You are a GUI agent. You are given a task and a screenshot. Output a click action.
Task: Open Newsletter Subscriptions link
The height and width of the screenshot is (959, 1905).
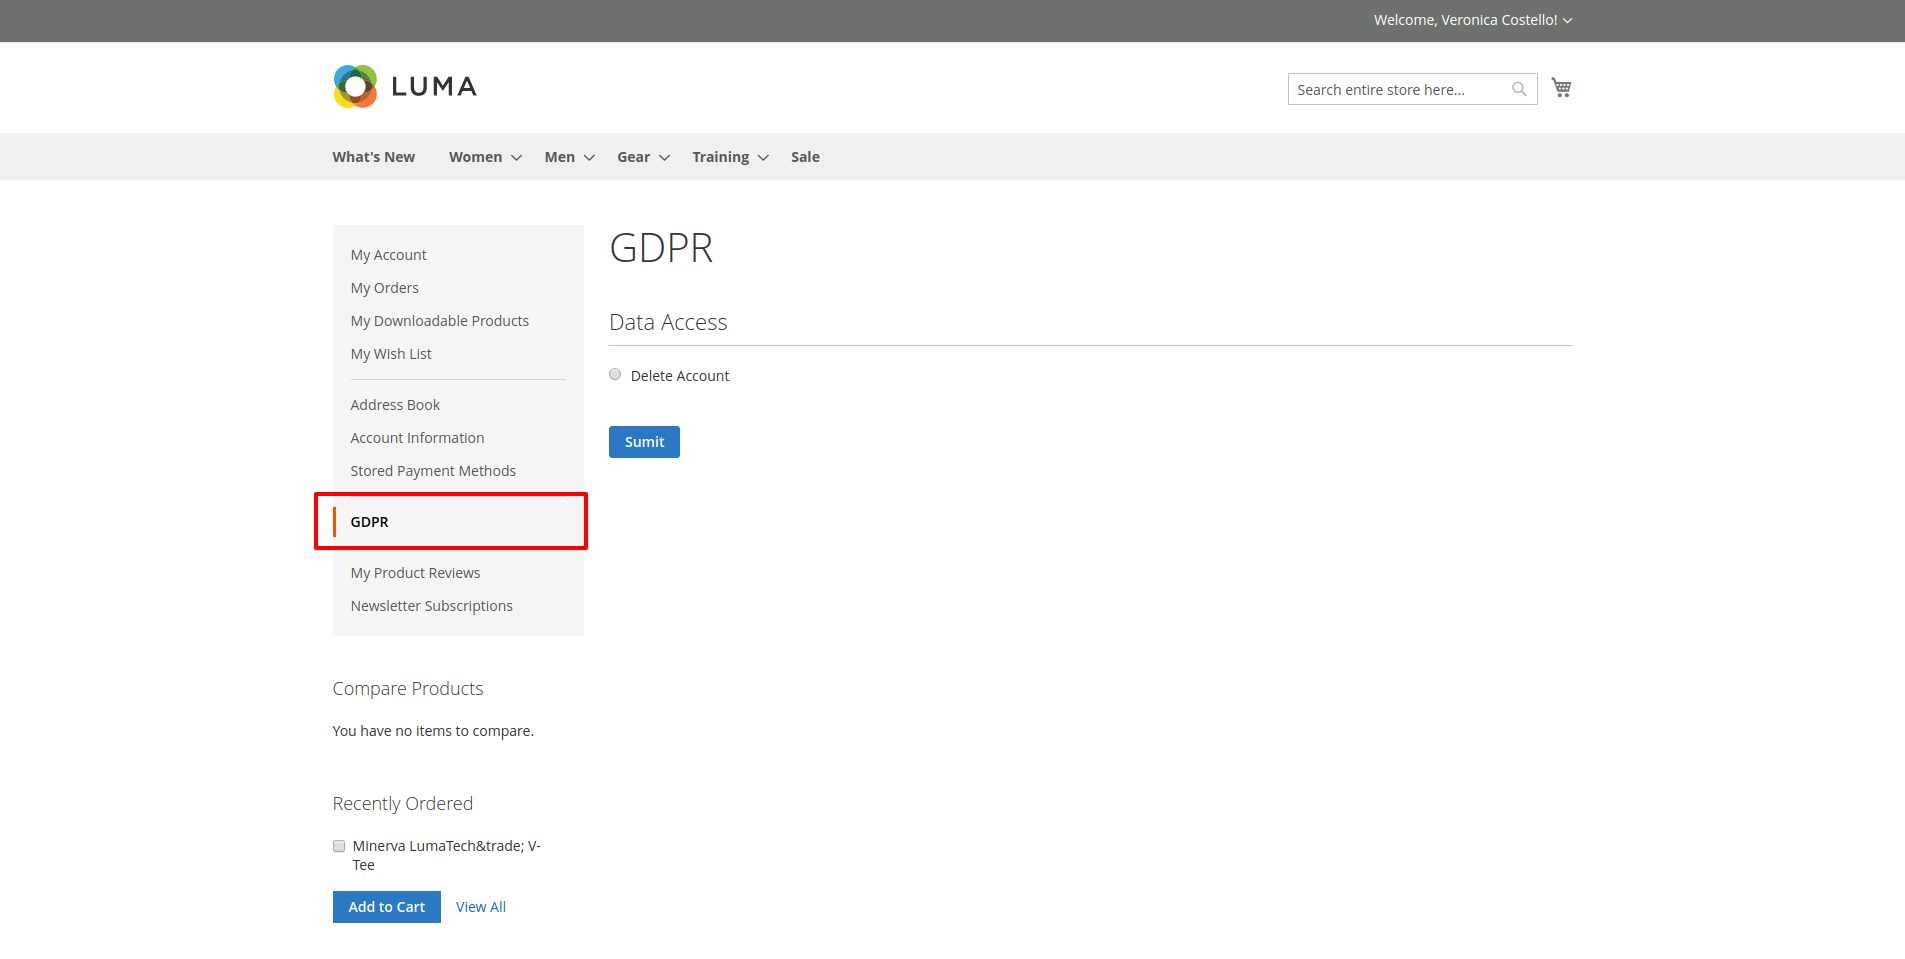[431, 606]
